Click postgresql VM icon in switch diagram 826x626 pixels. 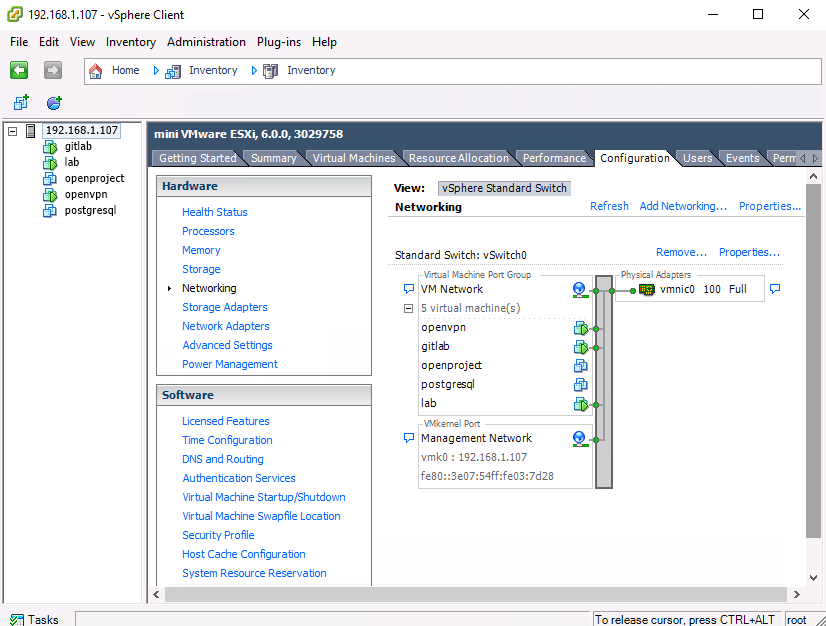[581, 385]
